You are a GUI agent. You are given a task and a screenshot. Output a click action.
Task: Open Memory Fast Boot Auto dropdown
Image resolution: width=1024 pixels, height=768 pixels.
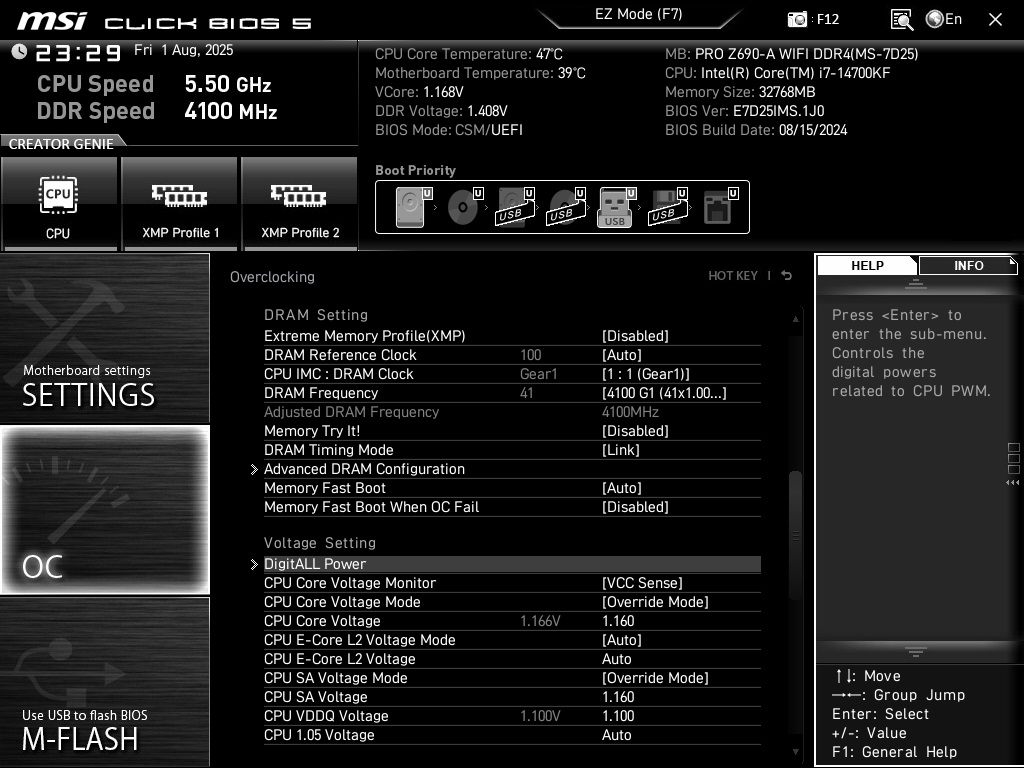coord(621,488)
